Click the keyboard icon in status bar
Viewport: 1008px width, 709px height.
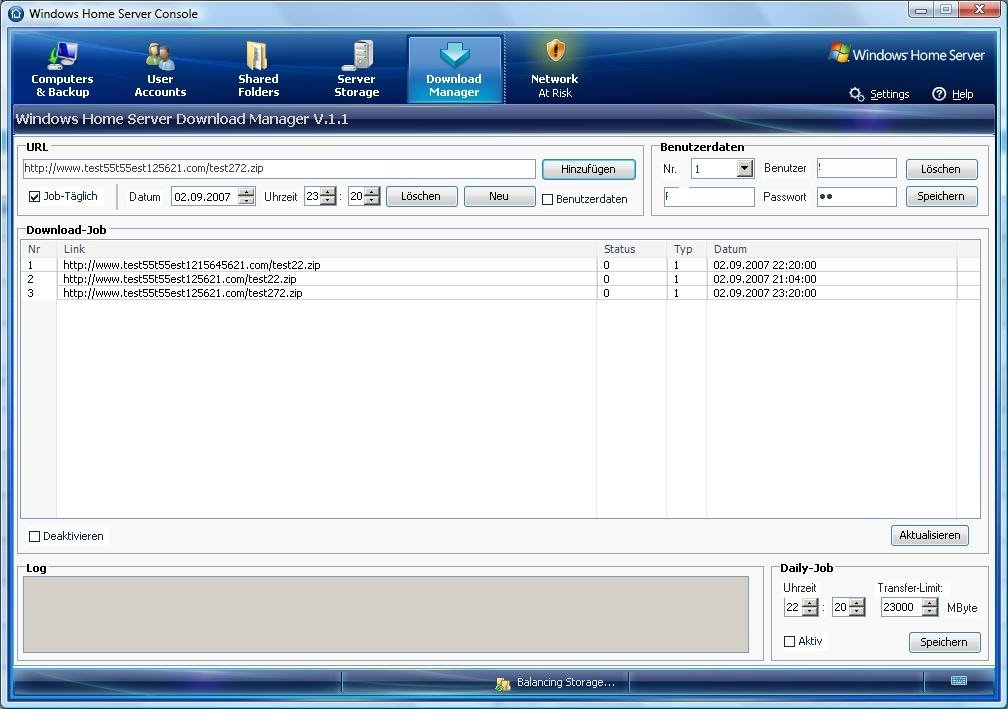[x=958, y=681]
